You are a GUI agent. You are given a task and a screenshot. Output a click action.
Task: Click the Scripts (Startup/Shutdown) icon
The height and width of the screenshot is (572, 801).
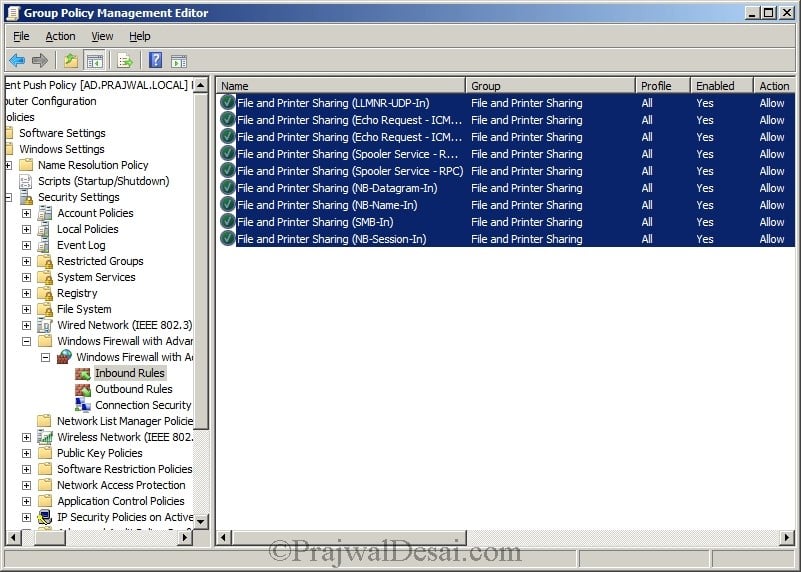pyautogui.click(x=26, y=181)
